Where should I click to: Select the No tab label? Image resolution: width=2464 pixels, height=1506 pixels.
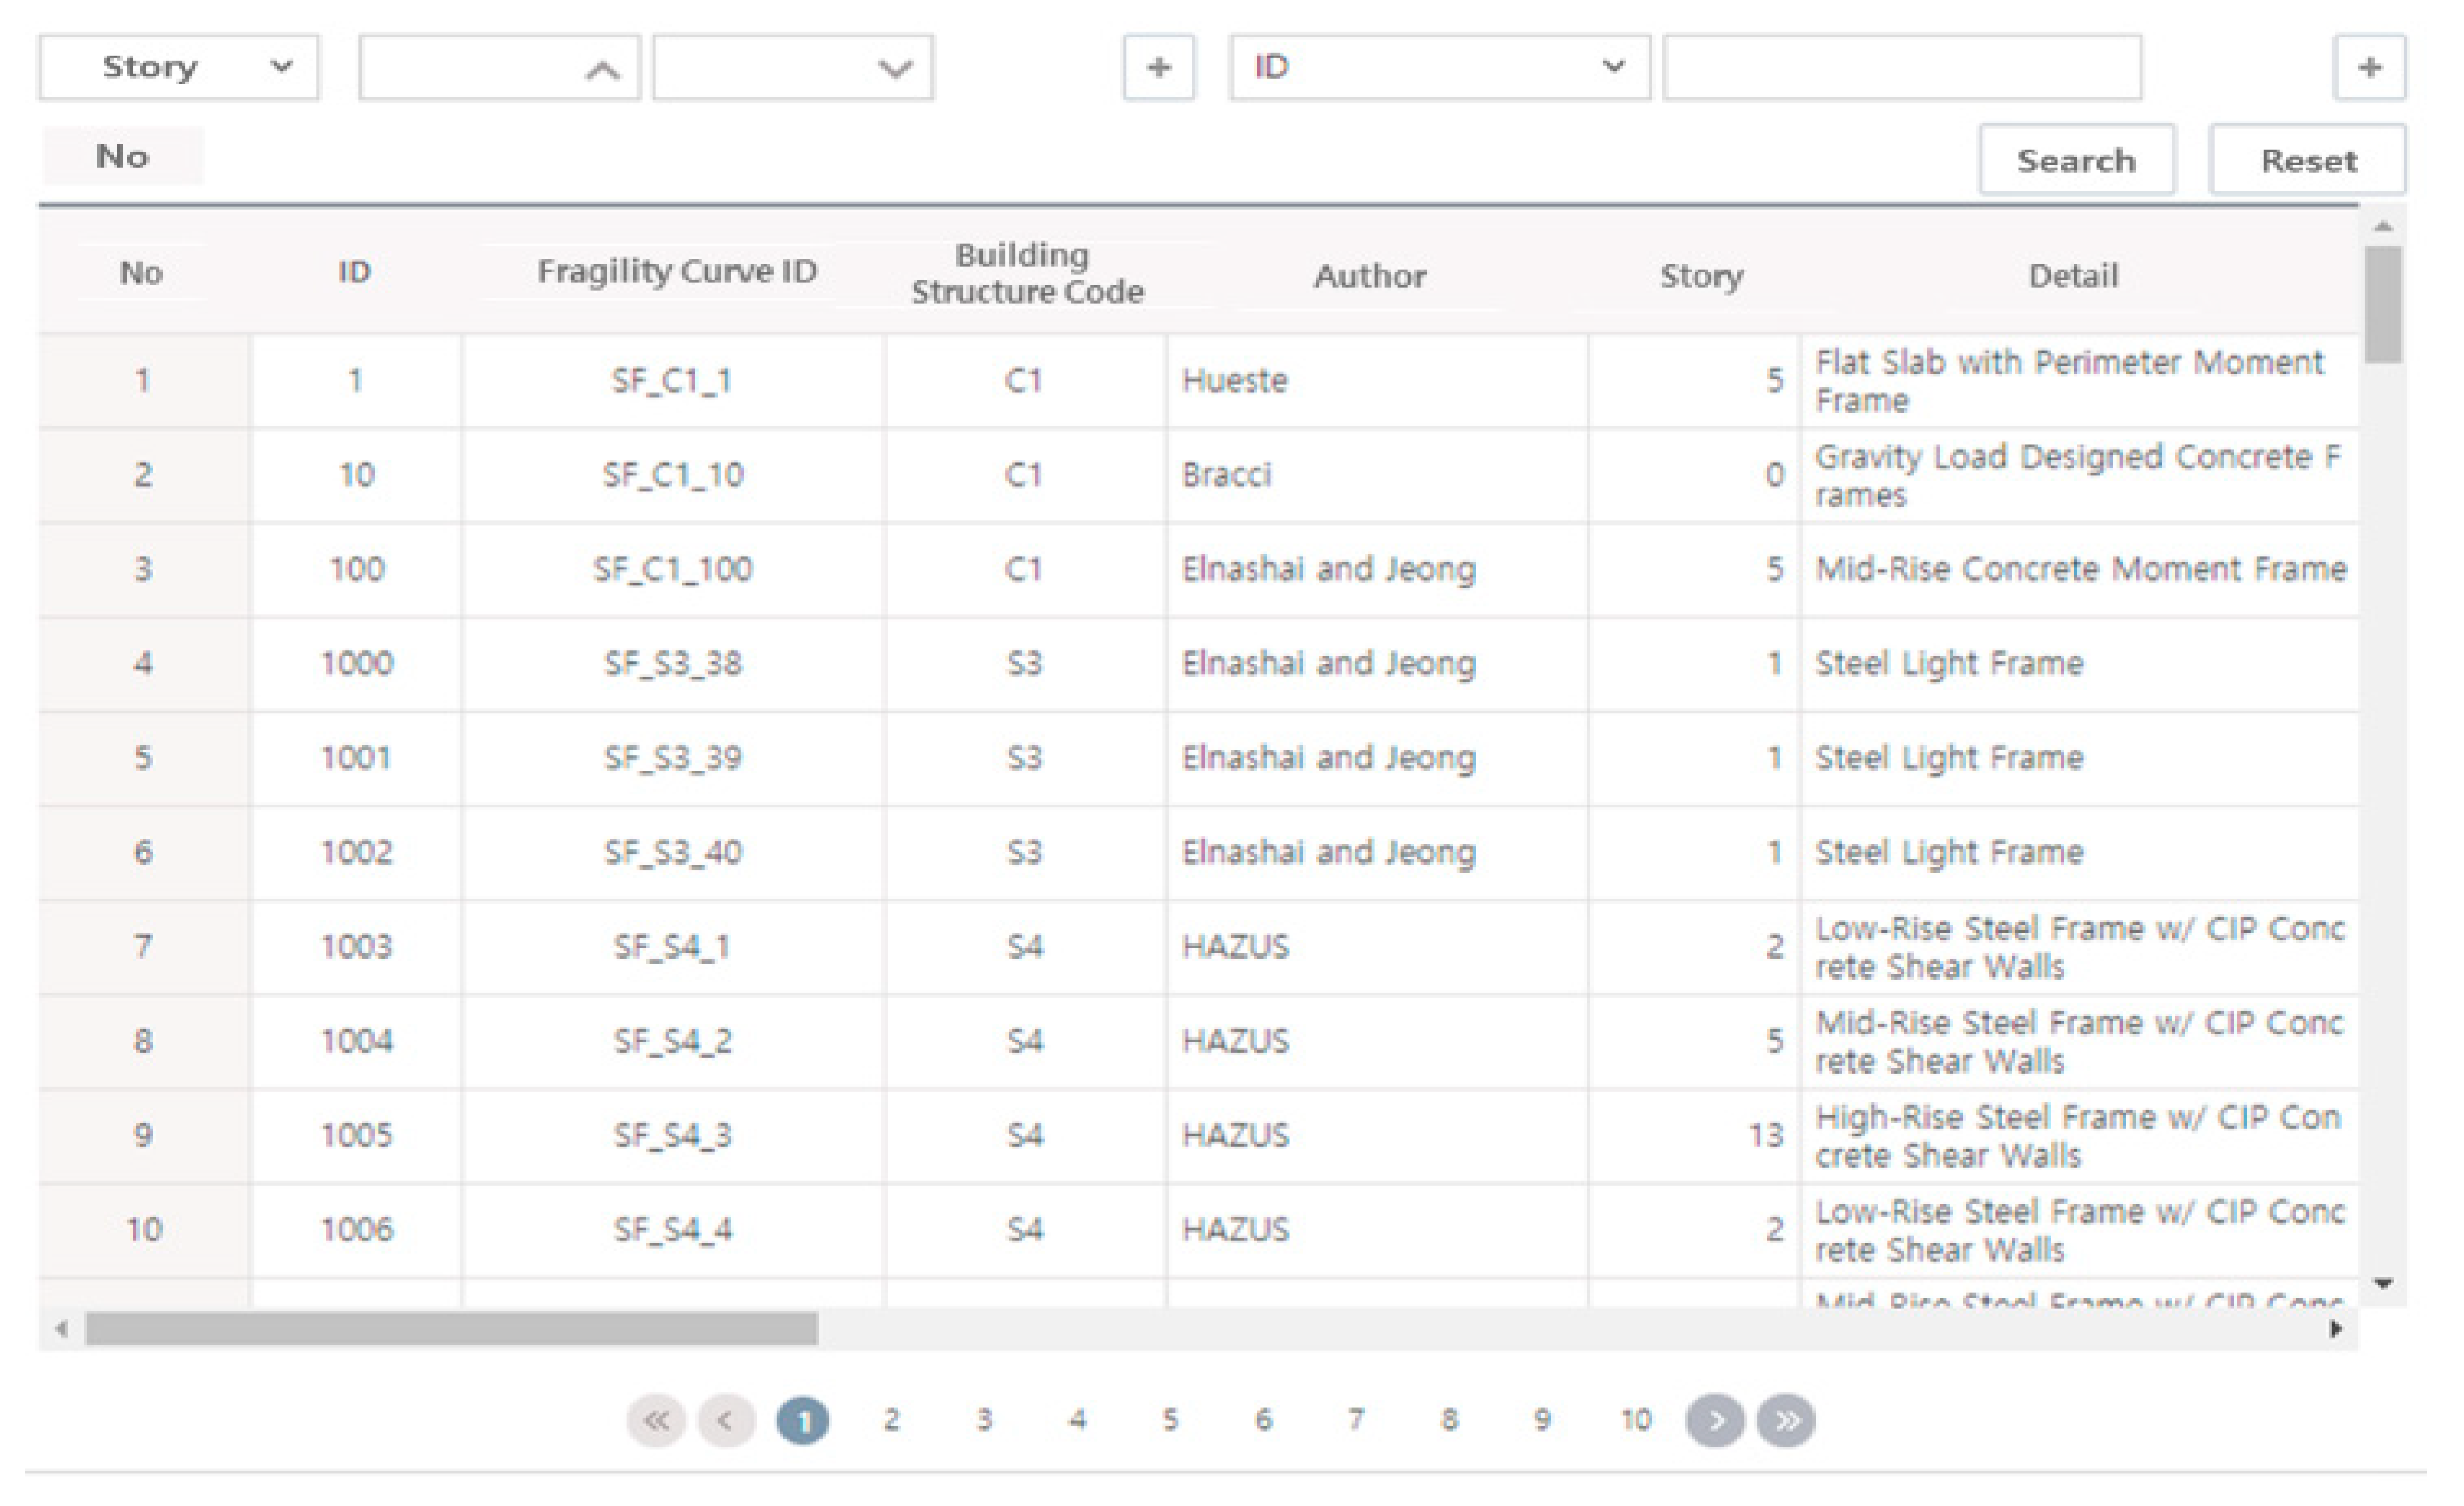[123, 156]
